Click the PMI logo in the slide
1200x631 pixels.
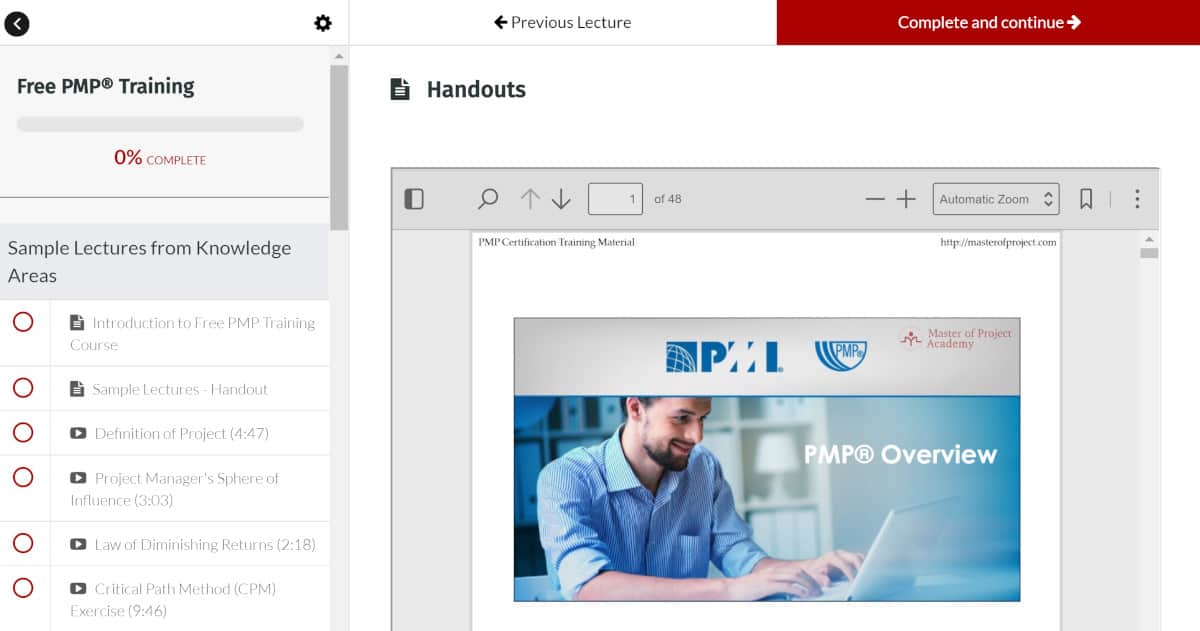click(724, 357)
